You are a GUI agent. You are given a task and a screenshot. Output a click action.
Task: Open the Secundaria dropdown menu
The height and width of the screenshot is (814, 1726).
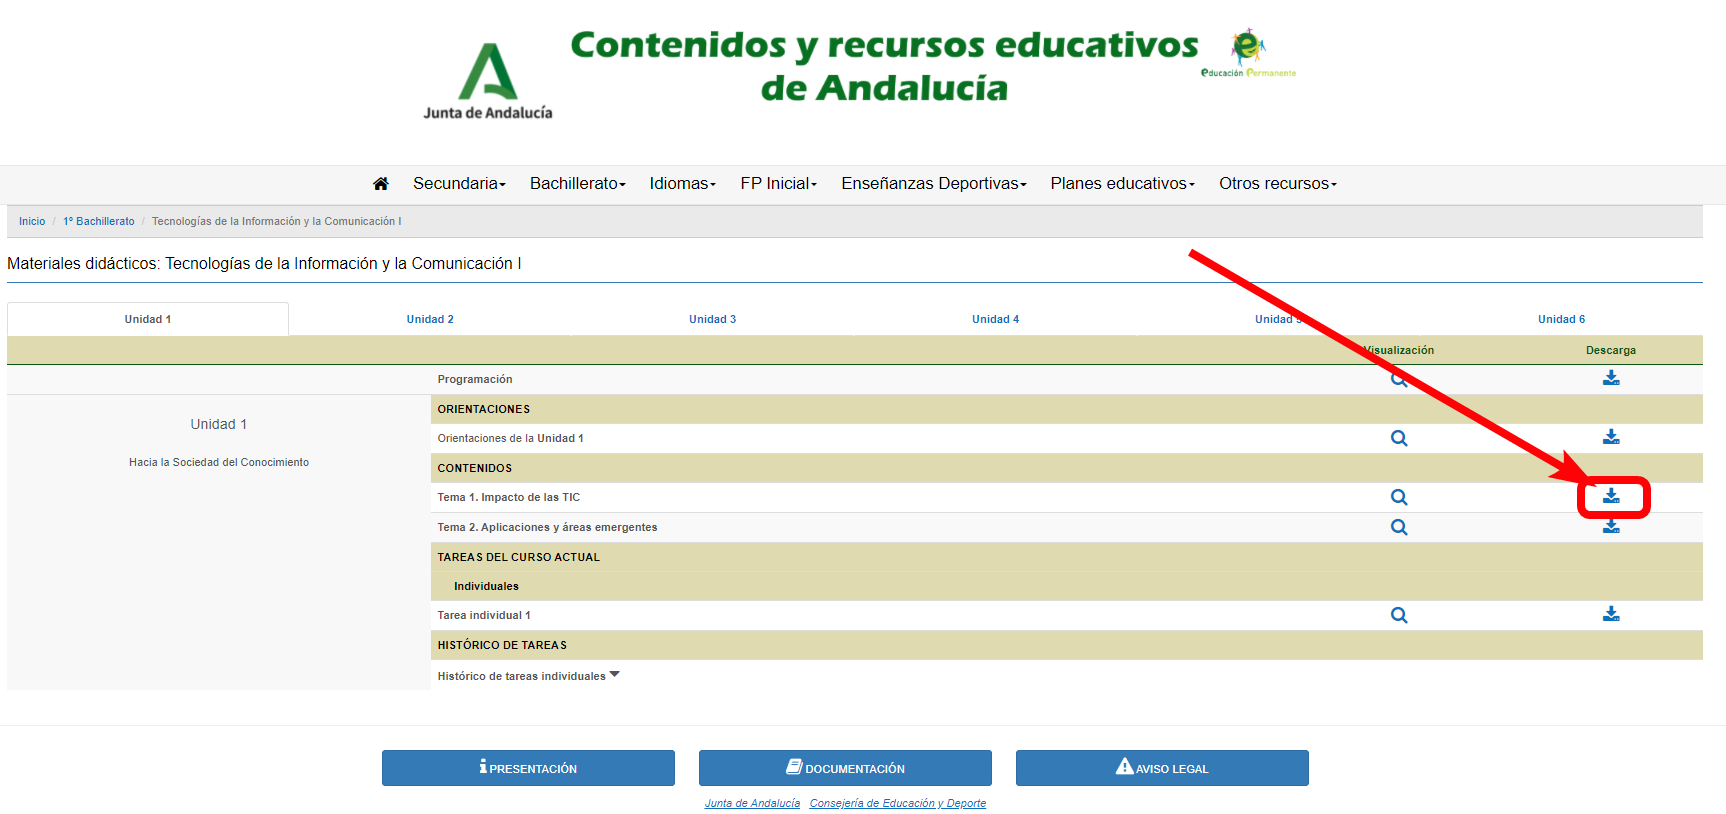coord(460,184)
